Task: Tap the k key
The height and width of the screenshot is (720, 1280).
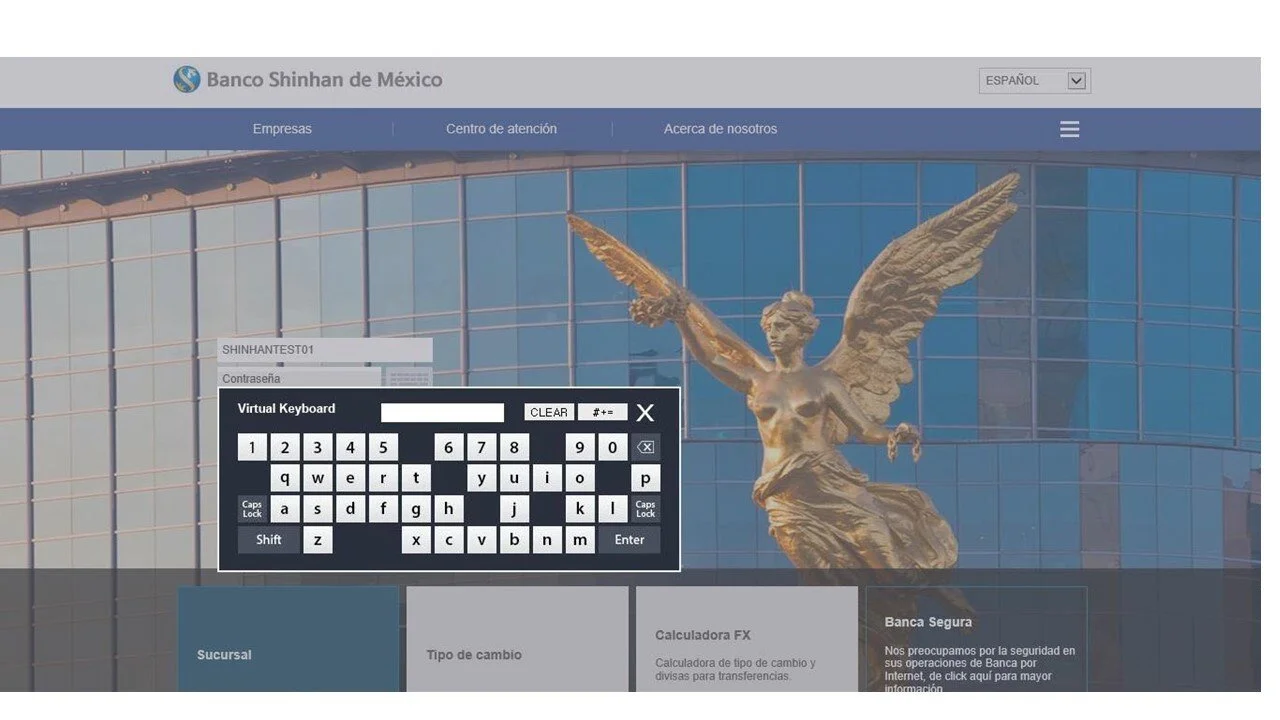Action: (x=580, y=509)
